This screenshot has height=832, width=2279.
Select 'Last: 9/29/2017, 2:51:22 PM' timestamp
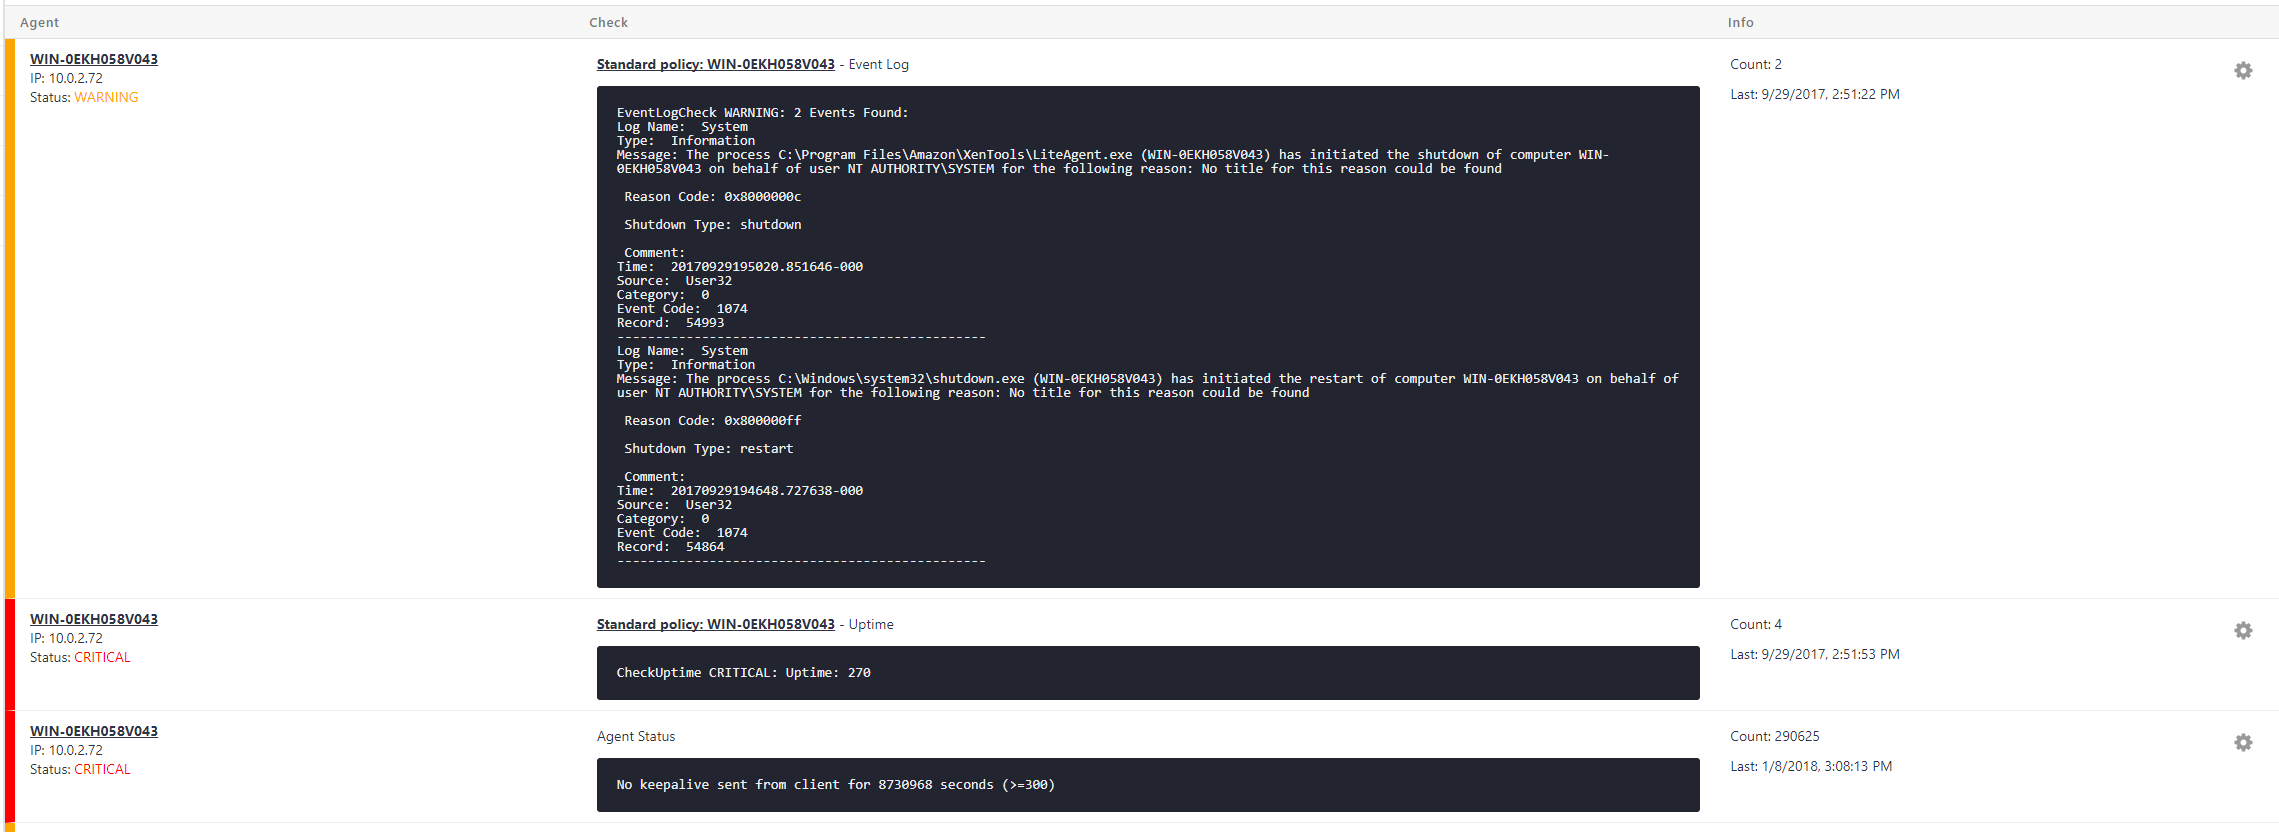pos(1815,94)
